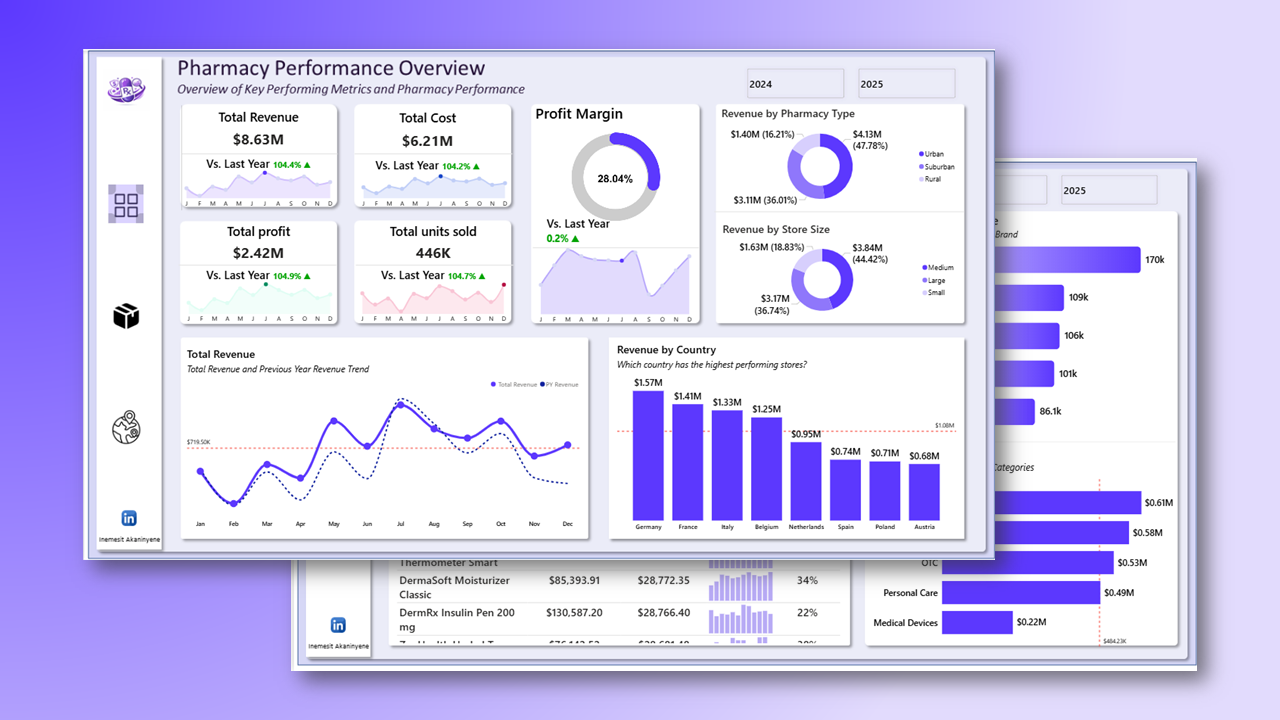
Task: Click the Medium store size legend entry
Action: [937, 268]
